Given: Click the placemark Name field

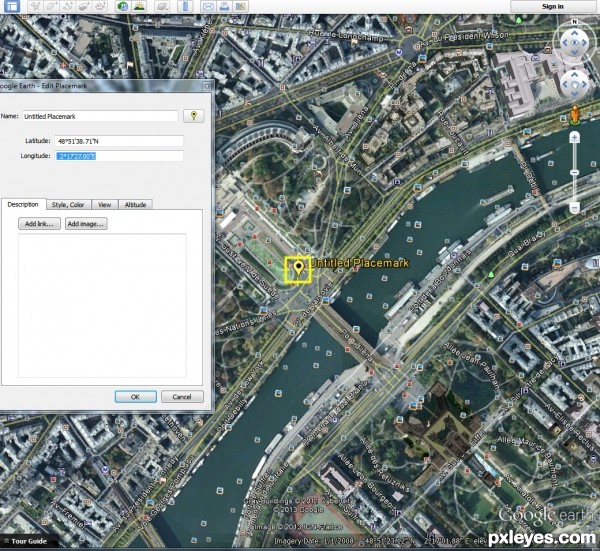Looking at the screenshot, I should 100,116.
